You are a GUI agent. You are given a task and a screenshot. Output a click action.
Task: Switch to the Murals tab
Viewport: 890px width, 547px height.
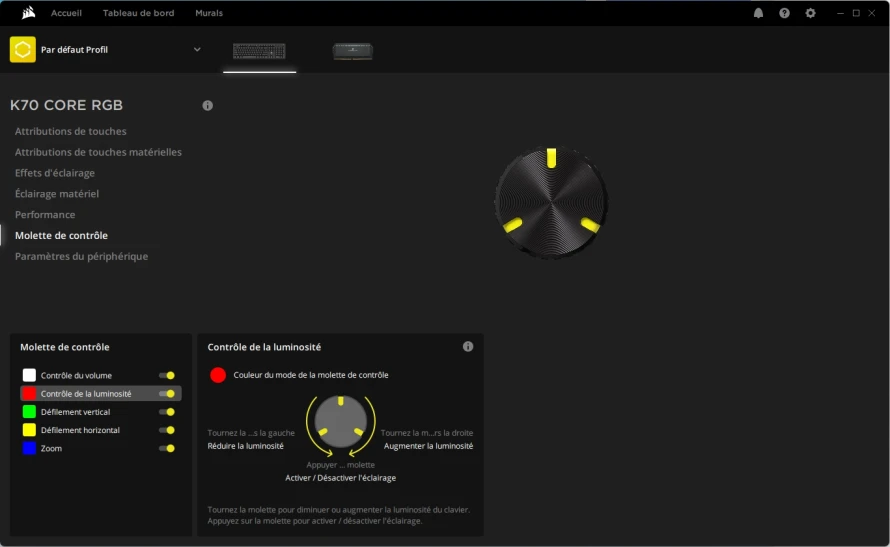tap(209, 13)
